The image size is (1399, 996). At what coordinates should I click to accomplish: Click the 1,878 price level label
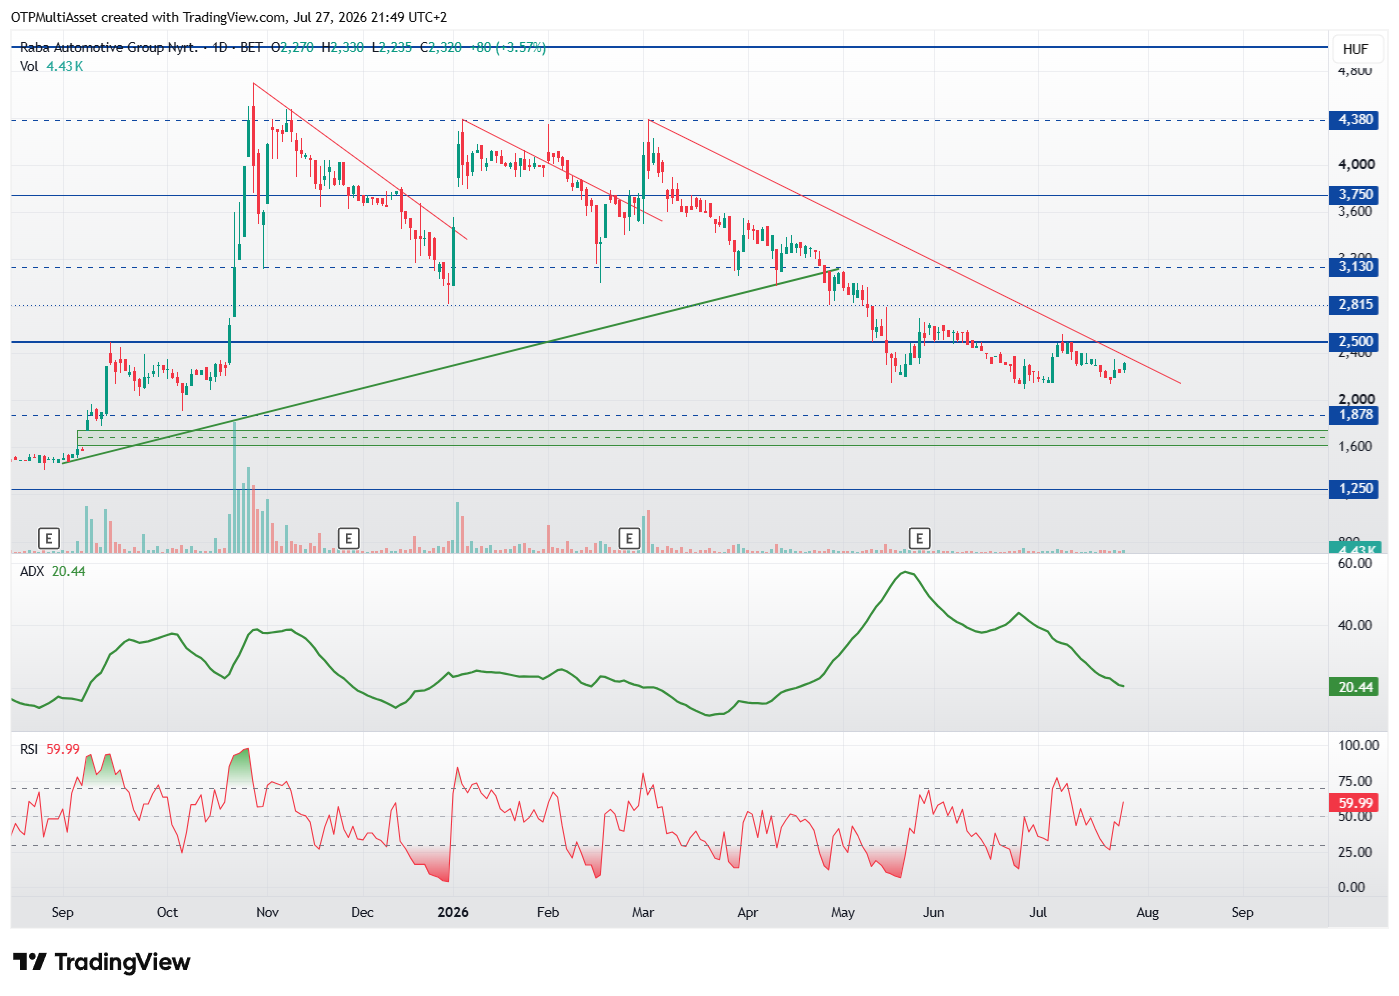1355,415
